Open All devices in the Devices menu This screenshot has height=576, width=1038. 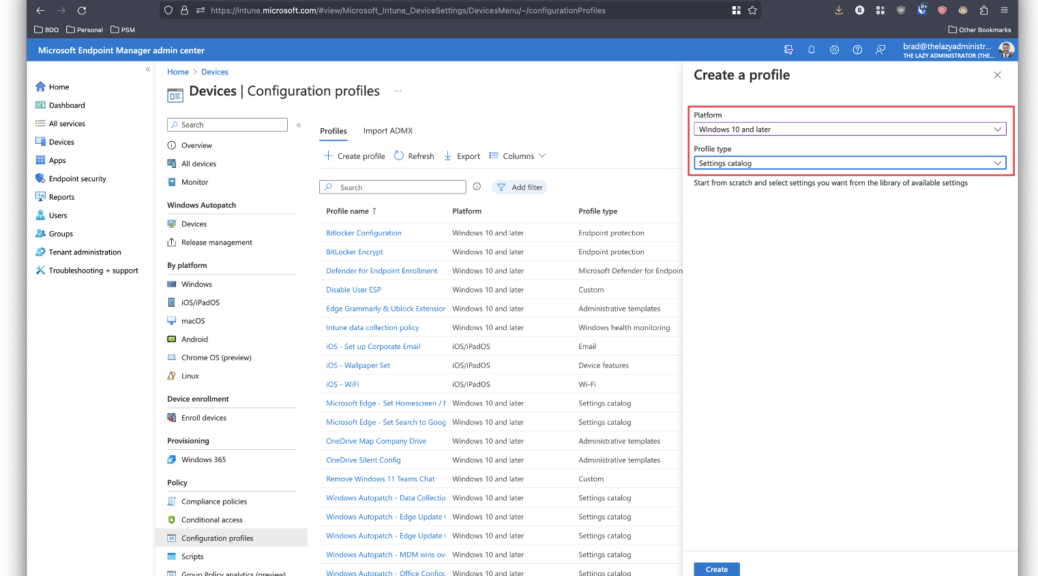pyautogui.click(x=199, y=164)
